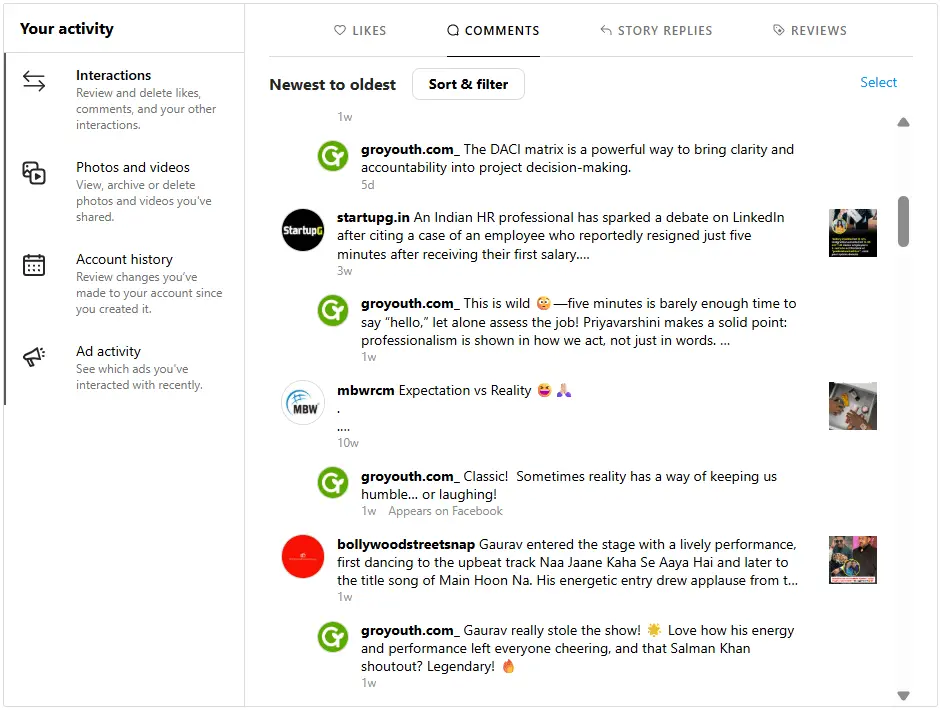
Task: Open the startupg.in post thumbnail
Action: coord(852,233)
